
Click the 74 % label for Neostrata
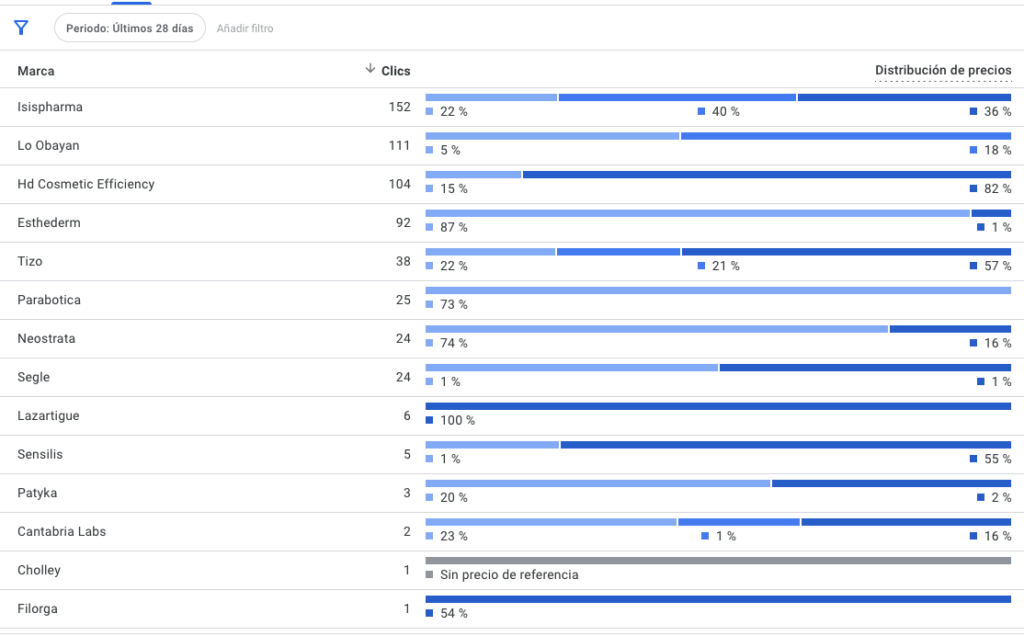[454, 343]
